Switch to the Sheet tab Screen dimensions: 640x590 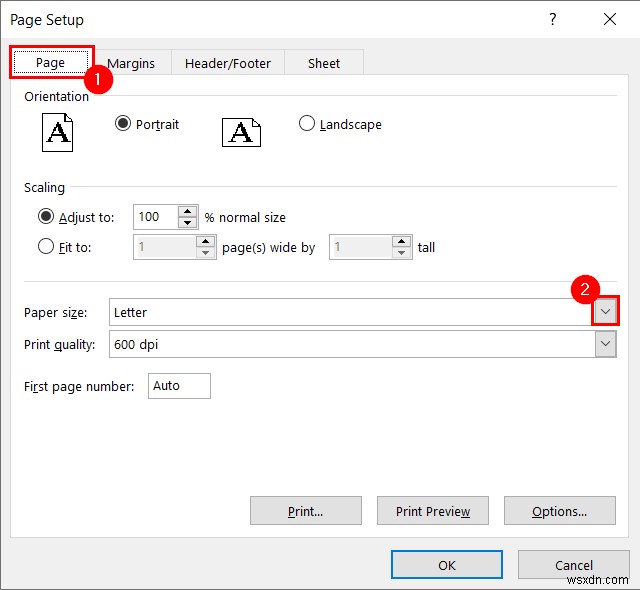tap(324, 63)
